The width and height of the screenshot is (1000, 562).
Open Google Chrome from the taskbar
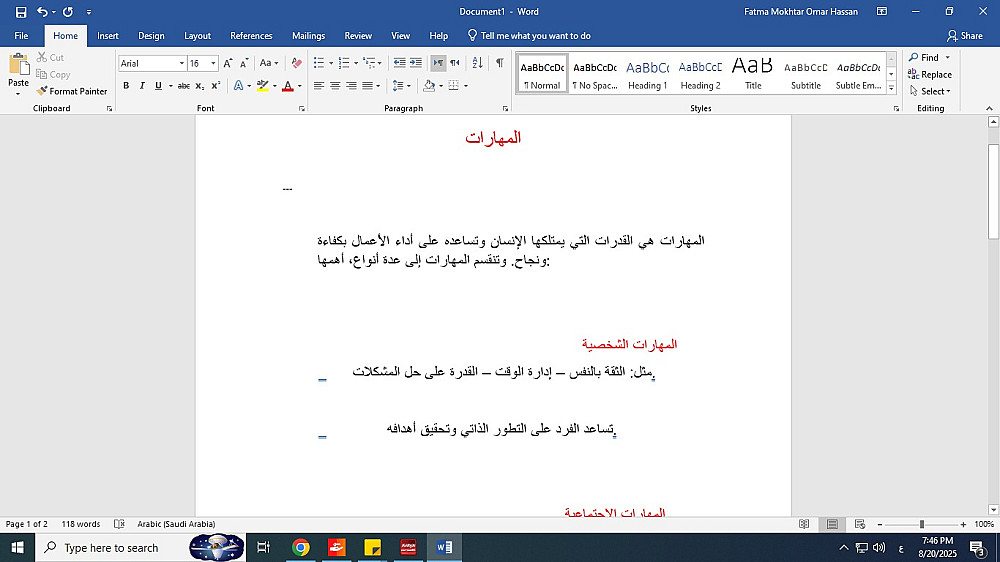click(301, 547)
